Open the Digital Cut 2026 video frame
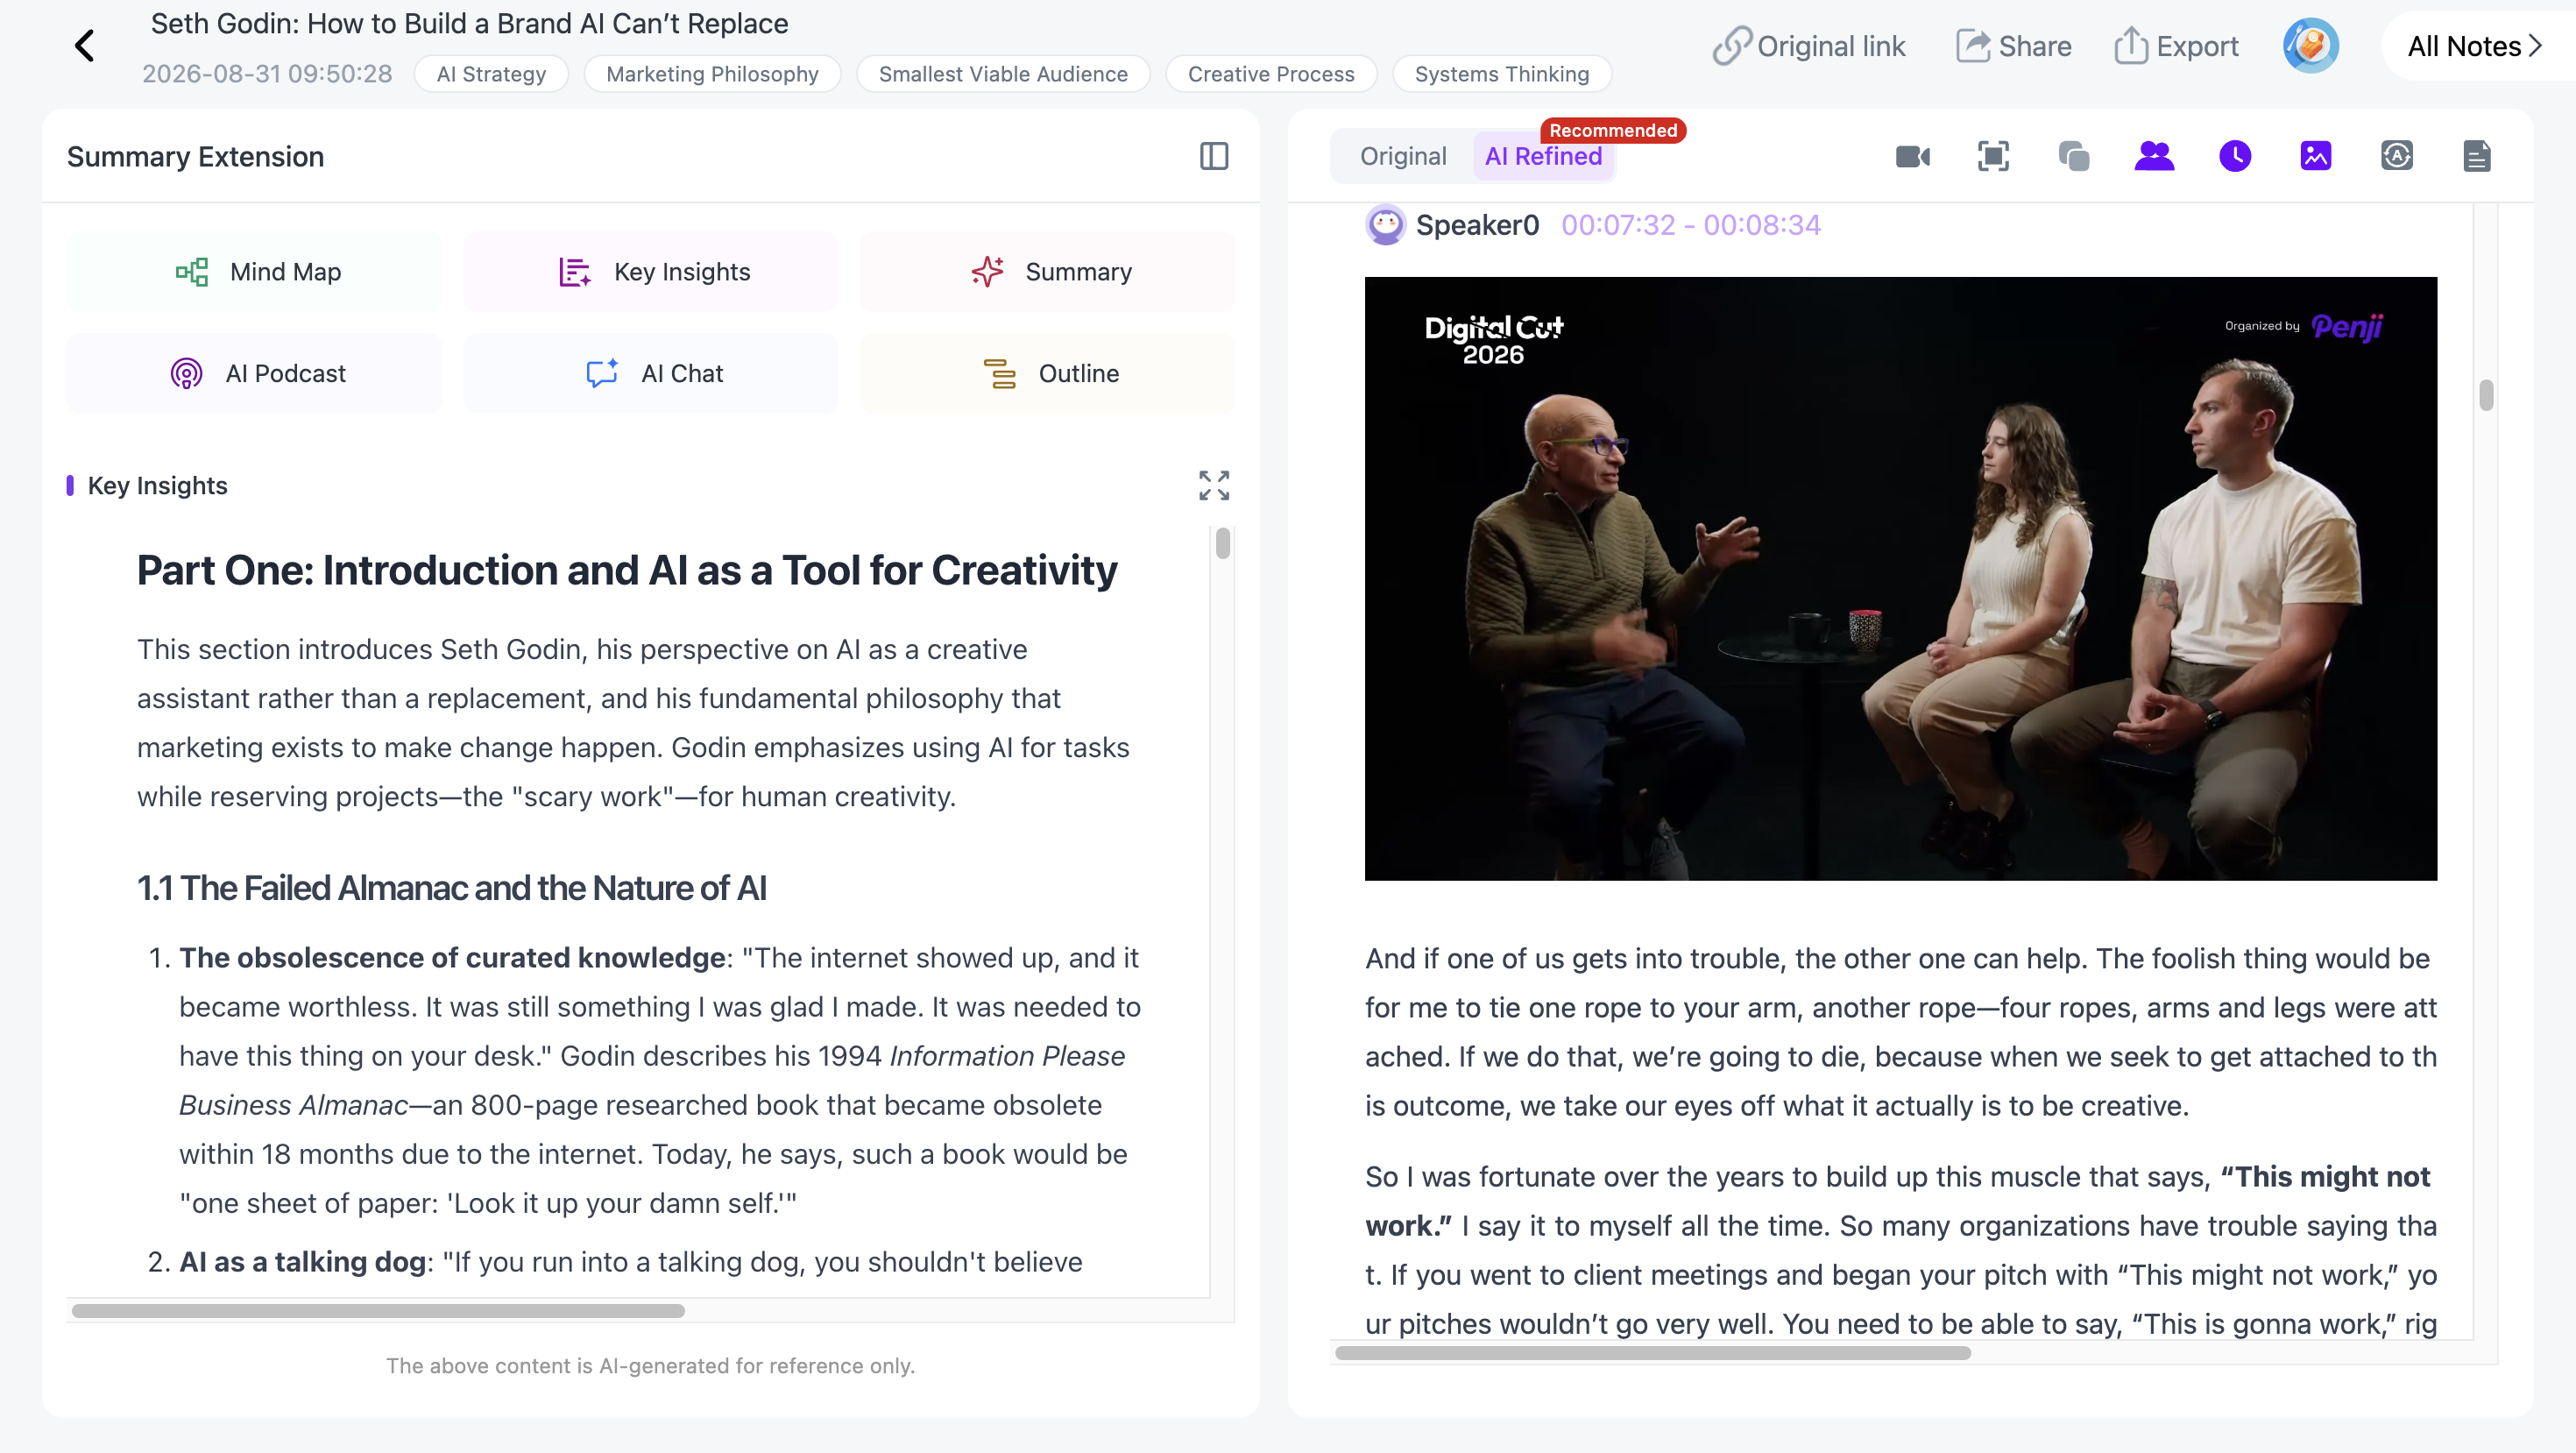 click(x=1901, y=579)
